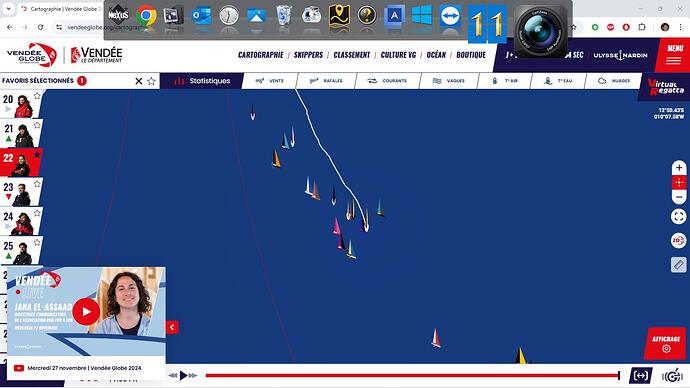Open the Nexus logo dock icon
Viewport: 690px width, 388px height.
pyautogui.click(x=118, y=16)
